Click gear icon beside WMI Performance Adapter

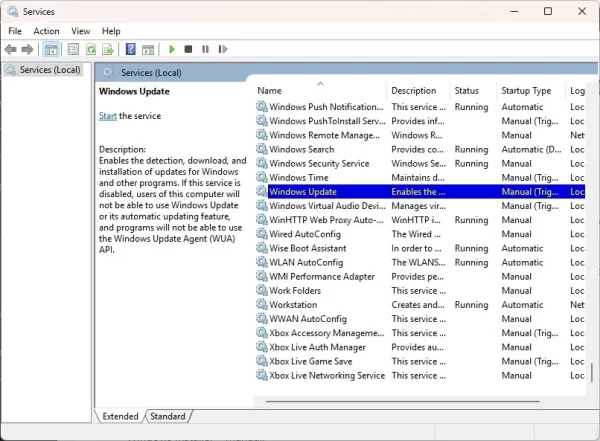262,276
